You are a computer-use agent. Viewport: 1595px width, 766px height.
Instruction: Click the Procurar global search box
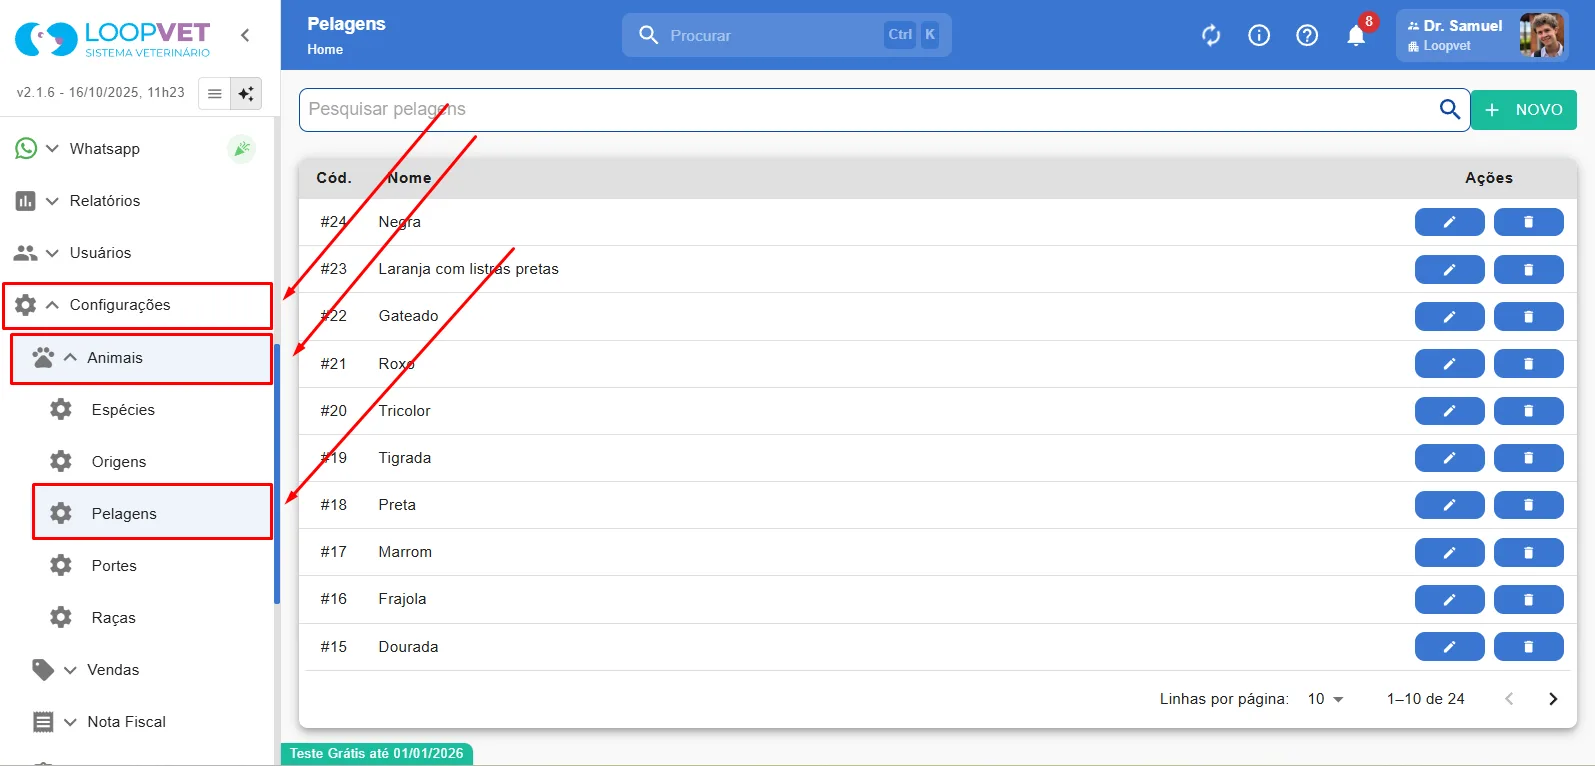click(x=786, y=35)
